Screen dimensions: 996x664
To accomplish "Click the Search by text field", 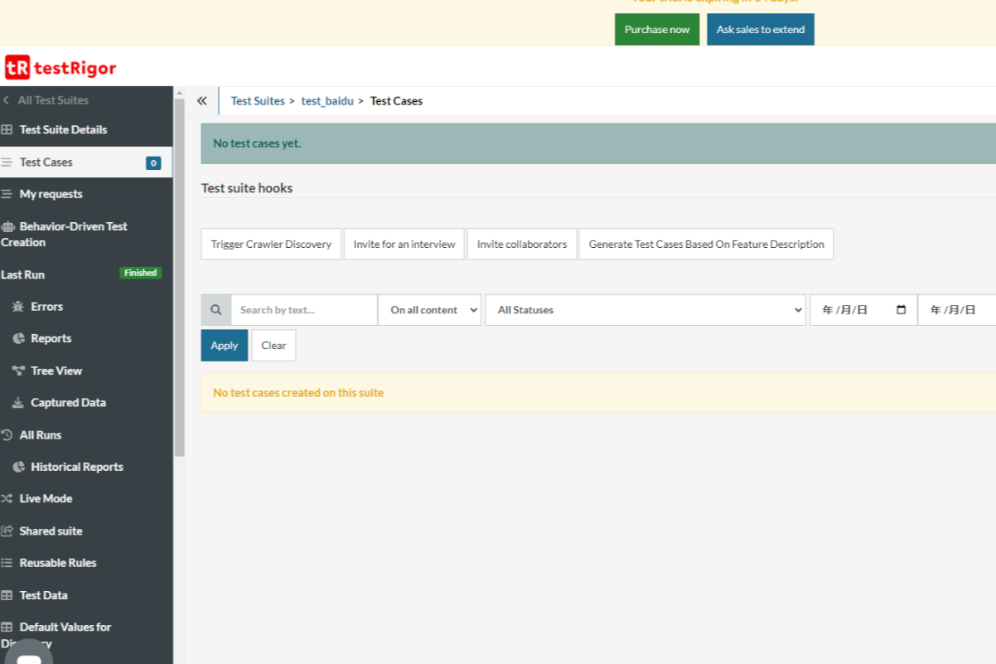I will [x=304, y=310].
